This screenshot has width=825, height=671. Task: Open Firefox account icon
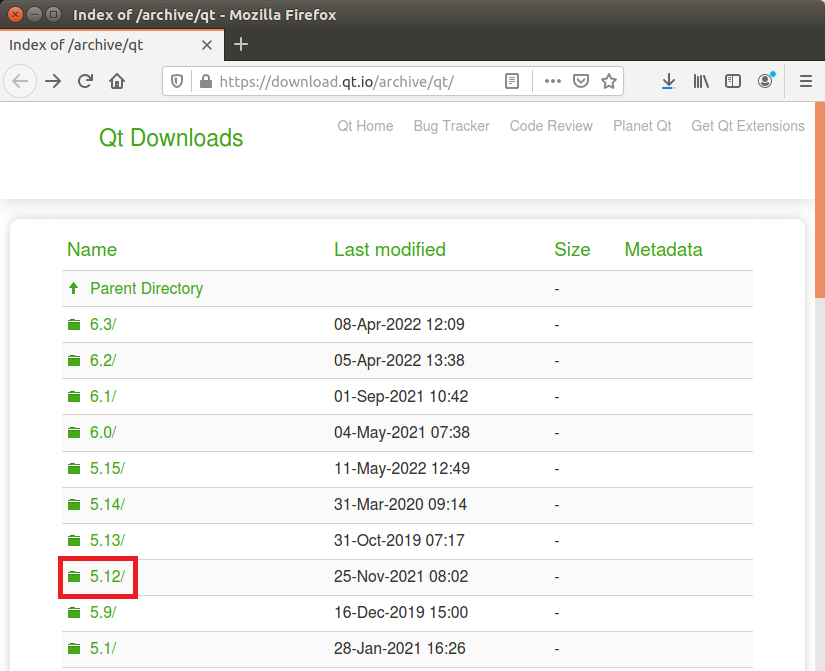pos(766,80)
